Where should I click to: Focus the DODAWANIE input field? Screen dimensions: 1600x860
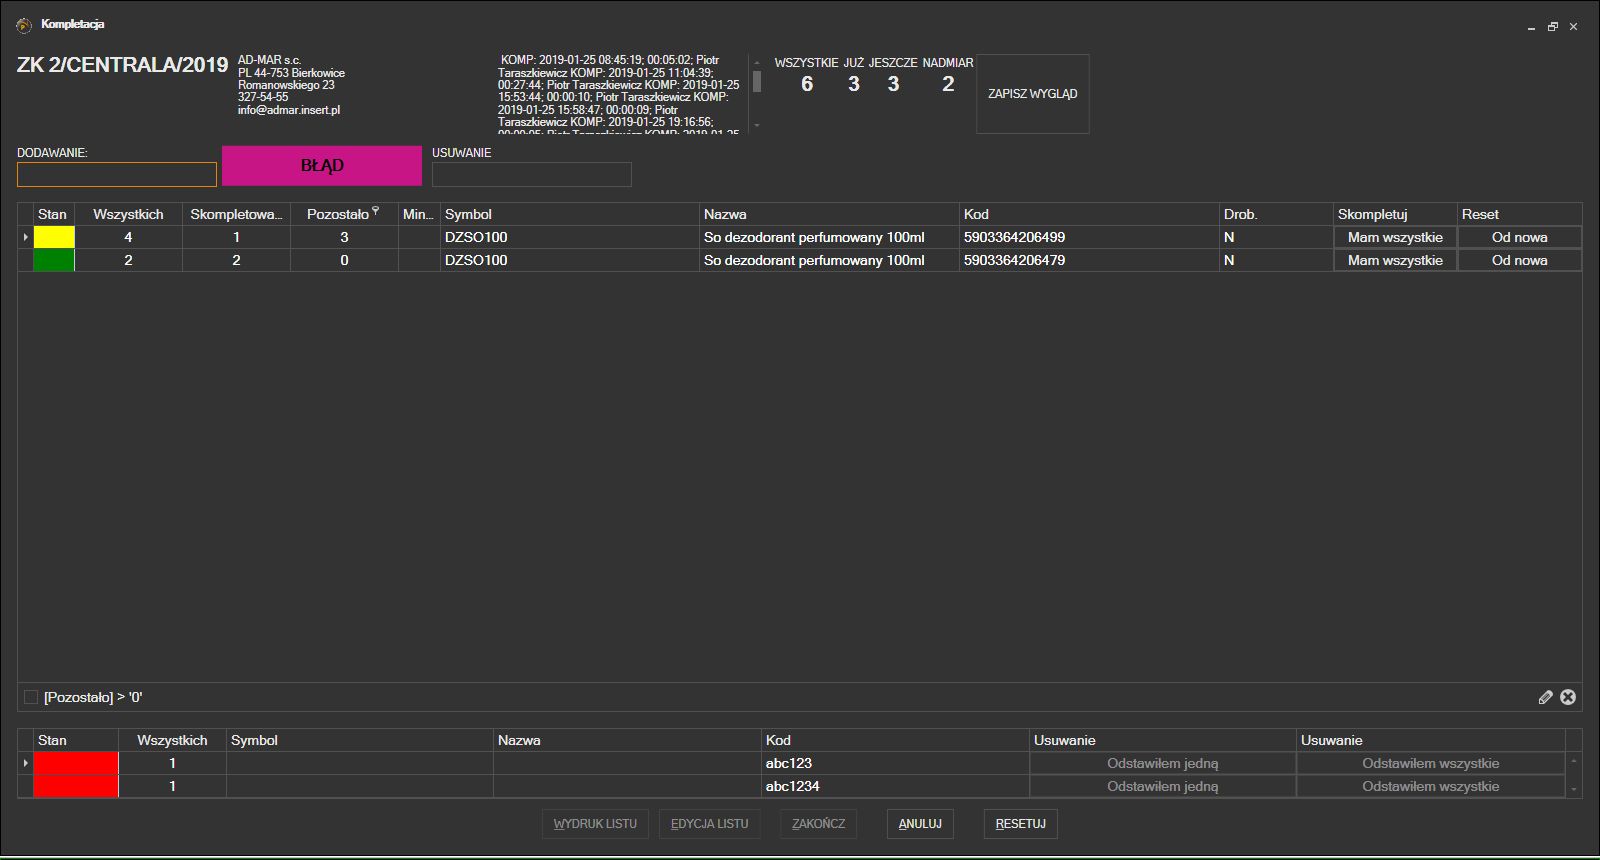tap(117, 174)
